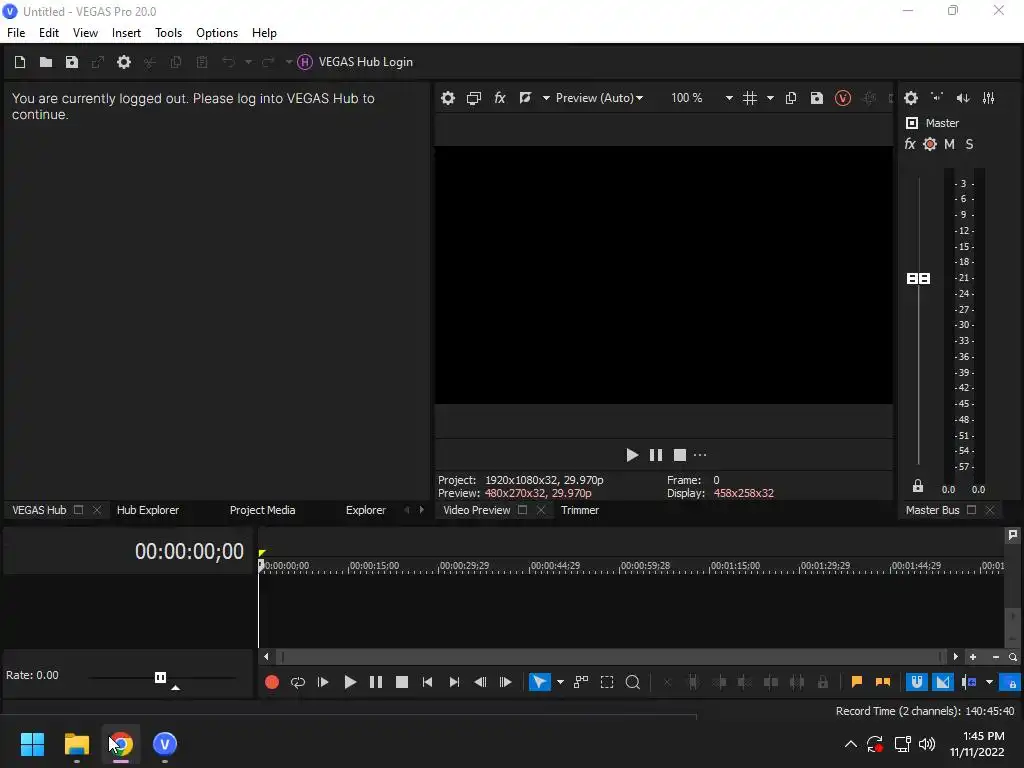Click Go to End transport button
Screen dimensions: 1024x768
coord(454,682)
